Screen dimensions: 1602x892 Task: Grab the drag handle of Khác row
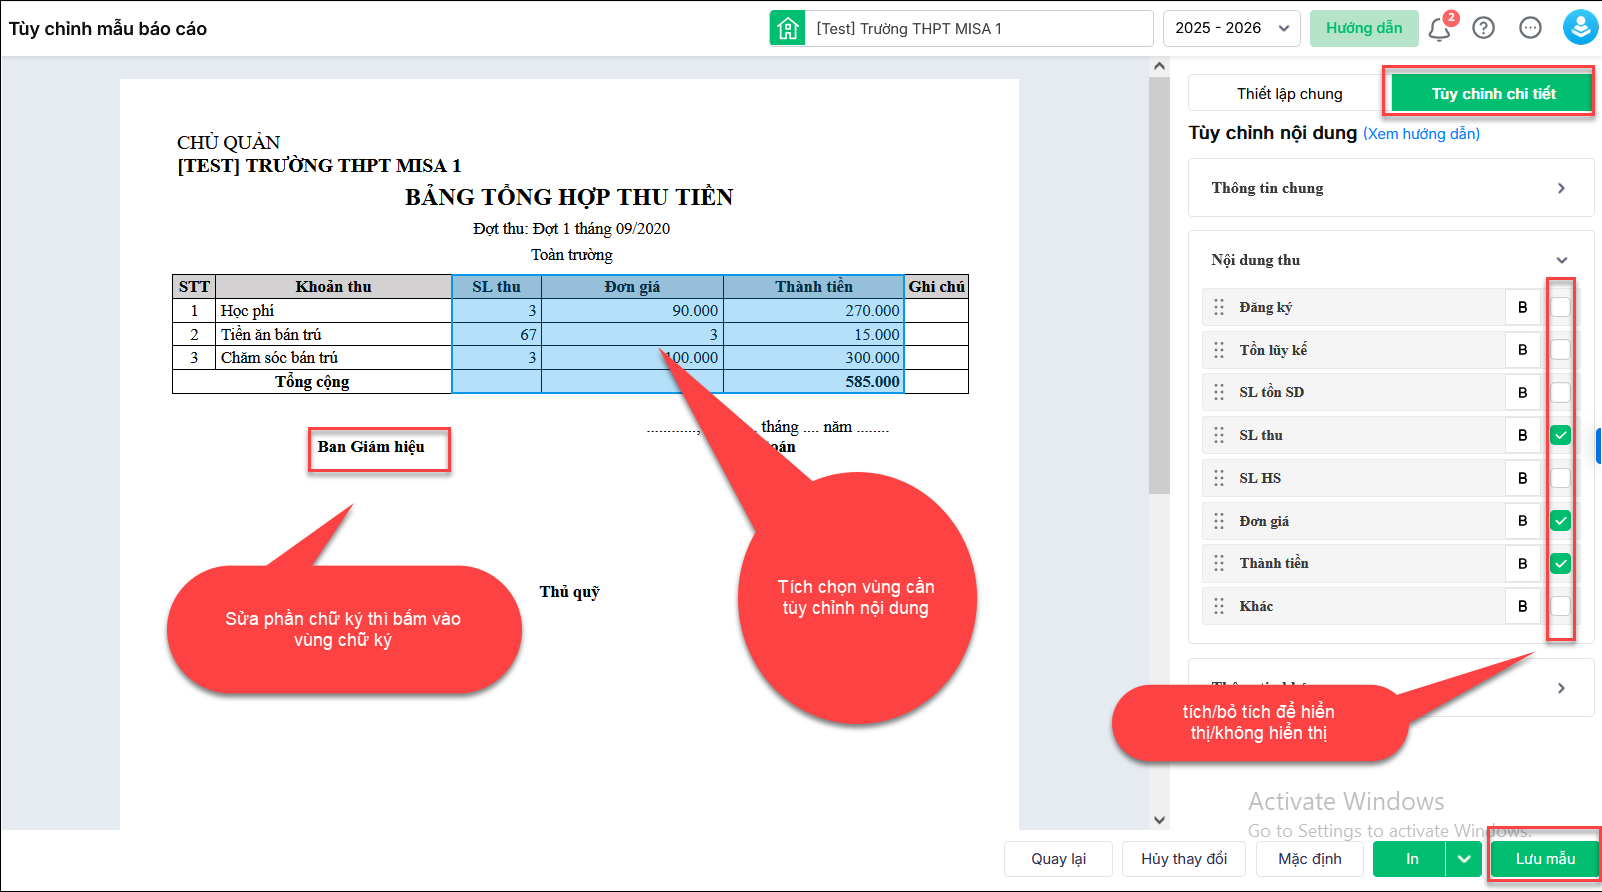click(x=1219, y=606)
